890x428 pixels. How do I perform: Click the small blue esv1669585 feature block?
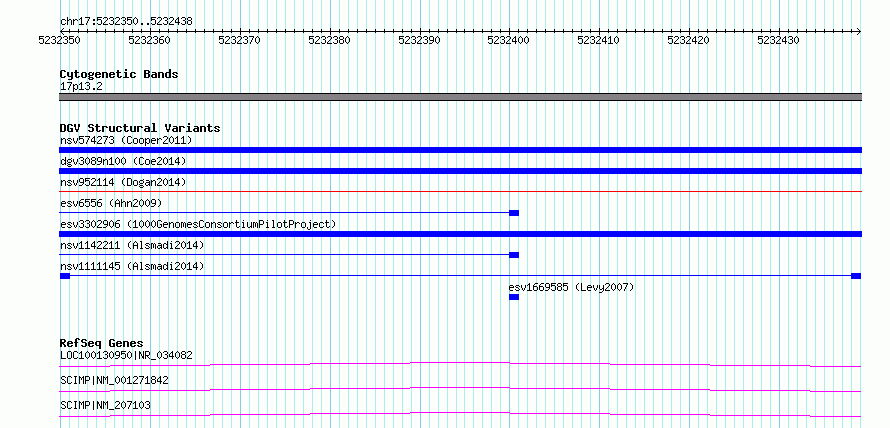[x=514, y=297]
